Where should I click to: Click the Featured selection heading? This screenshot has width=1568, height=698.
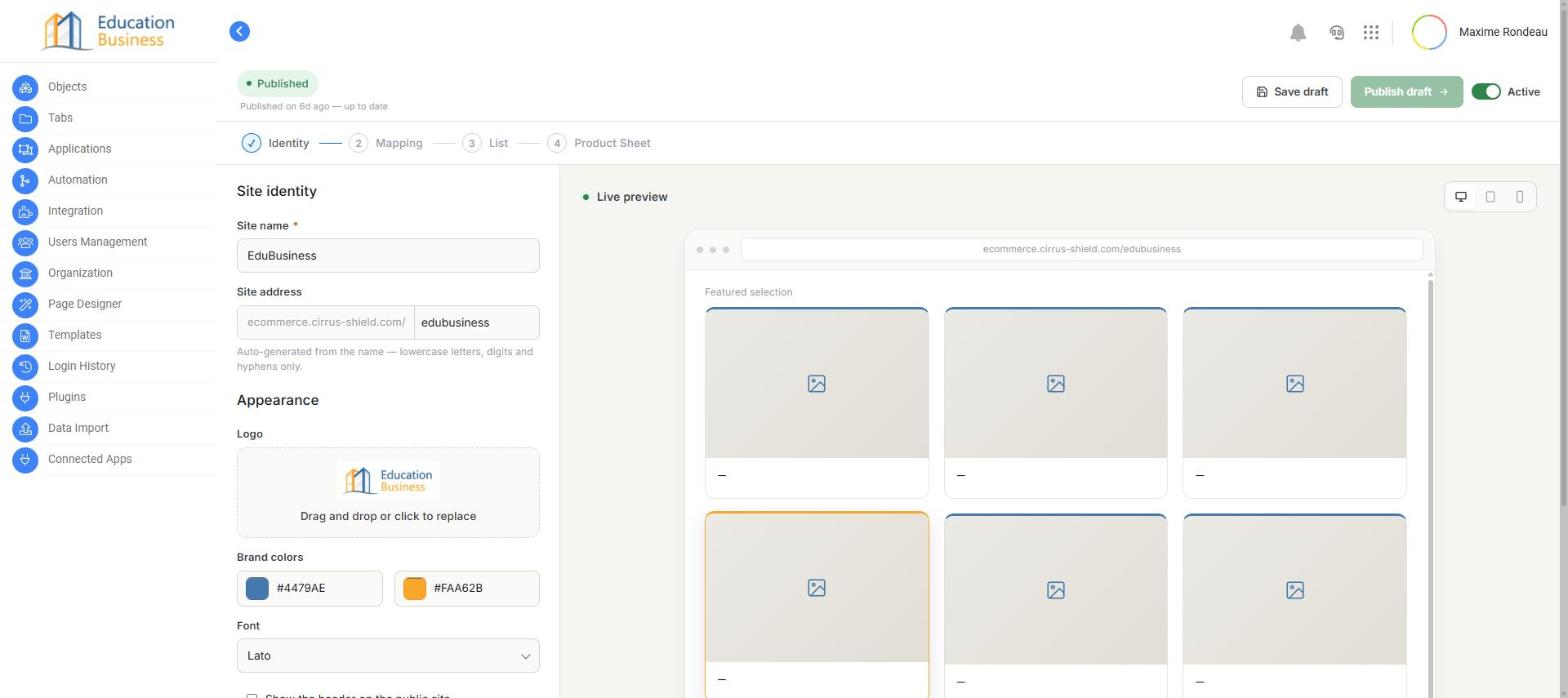tap(748, 292)
